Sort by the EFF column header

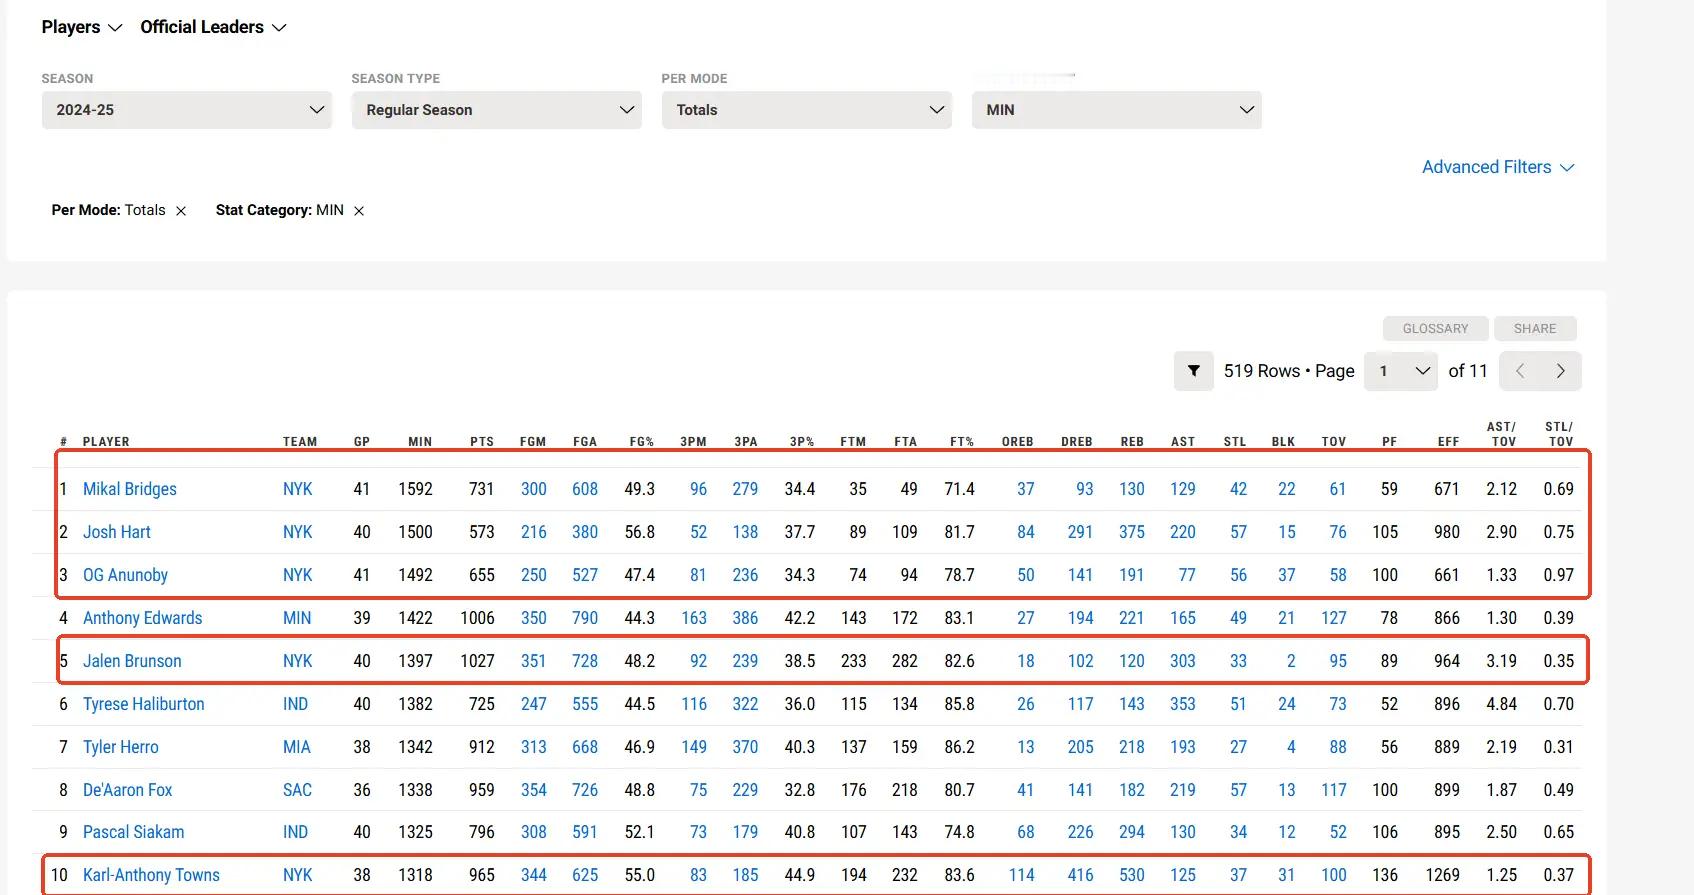click(x=1449, y=442)
